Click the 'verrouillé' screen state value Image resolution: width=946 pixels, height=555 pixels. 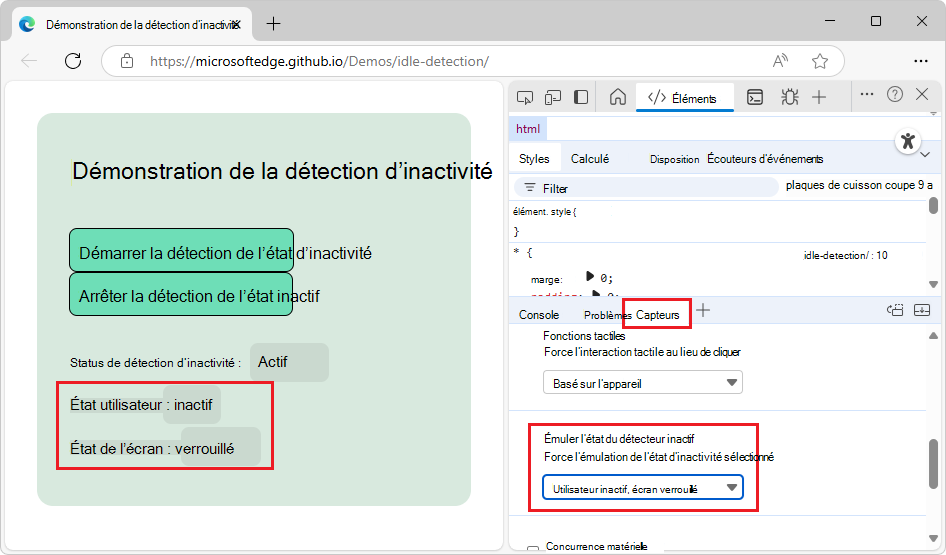click(205, 449)
